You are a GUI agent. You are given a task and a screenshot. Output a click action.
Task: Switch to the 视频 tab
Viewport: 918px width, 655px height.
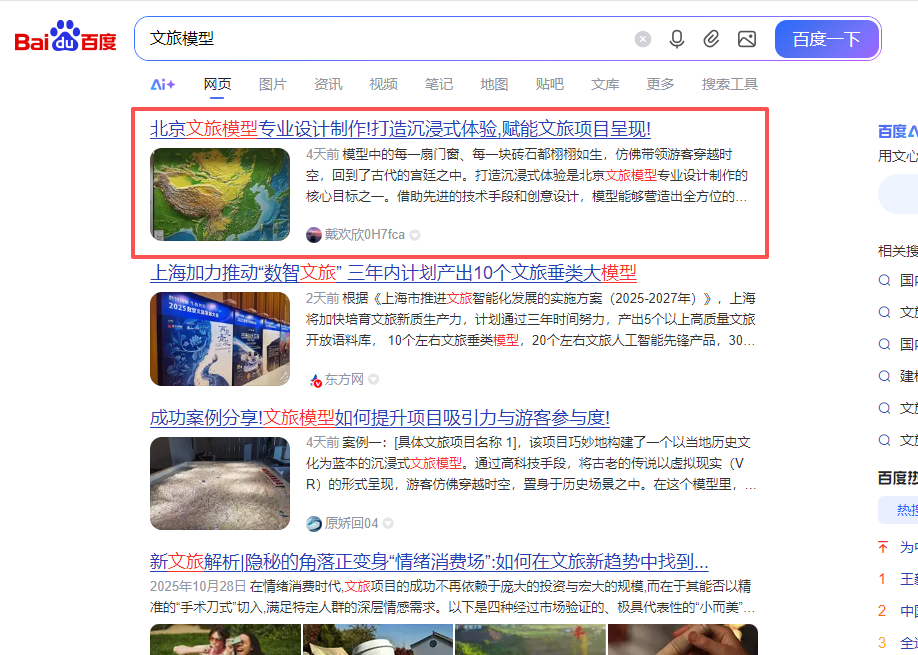pos(383,84)
